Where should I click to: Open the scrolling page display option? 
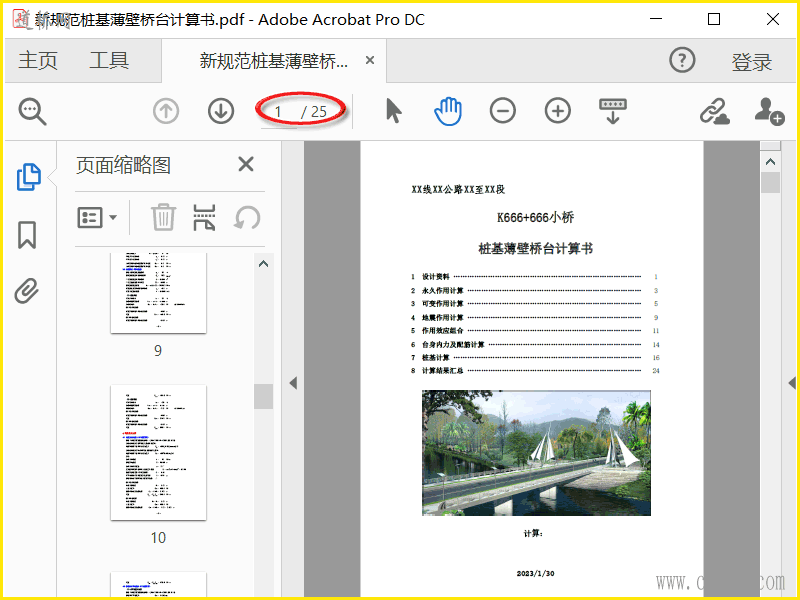click(x=613, y=111)
